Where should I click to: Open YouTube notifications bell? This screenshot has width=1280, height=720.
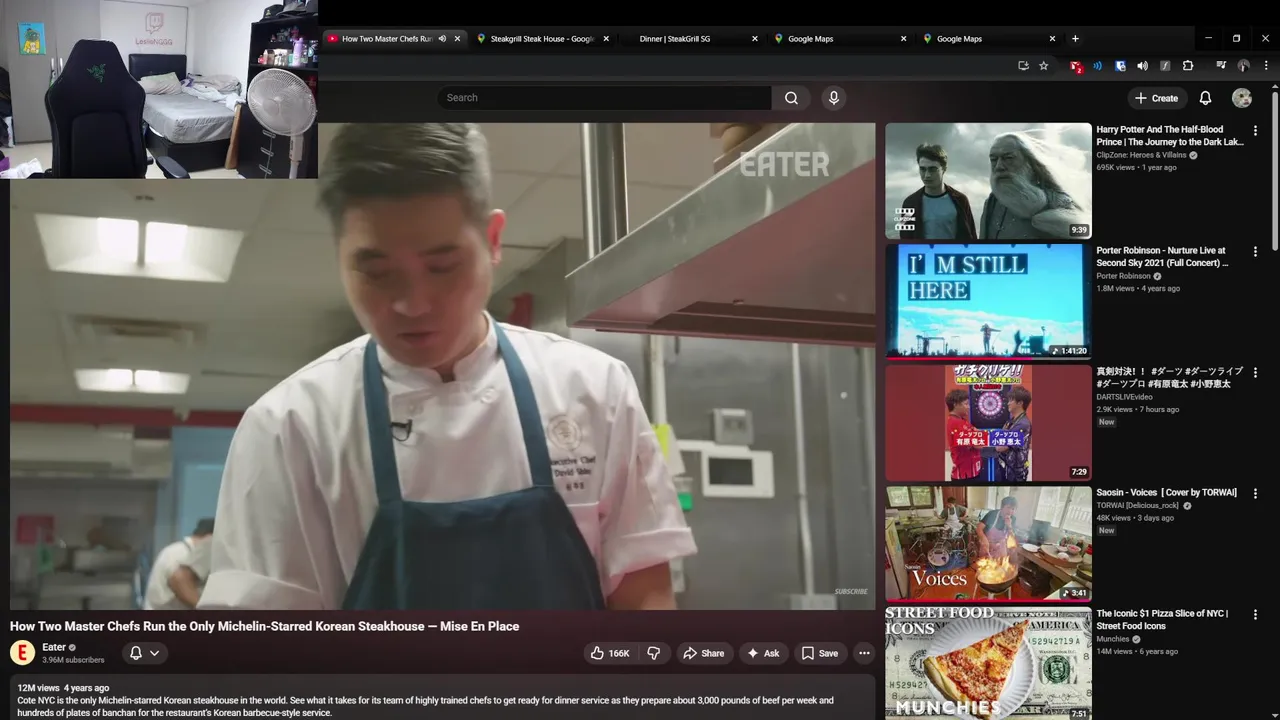tap(1205, 98)
